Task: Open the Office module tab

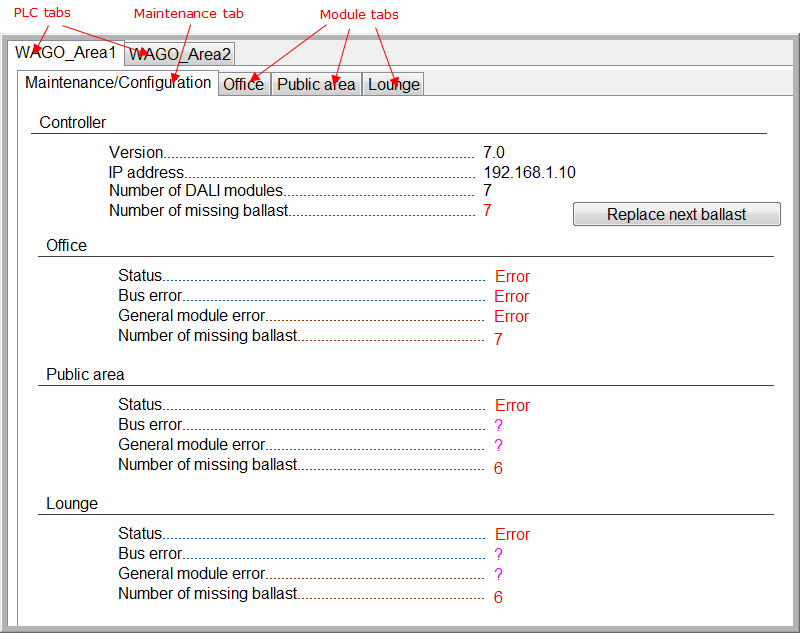Action: [243, 84]
